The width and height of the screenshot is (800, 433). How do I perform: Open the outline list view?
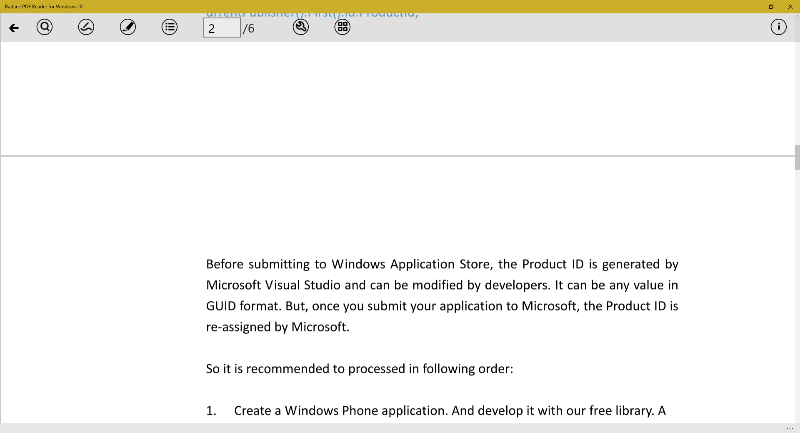(x=170, y=28)
